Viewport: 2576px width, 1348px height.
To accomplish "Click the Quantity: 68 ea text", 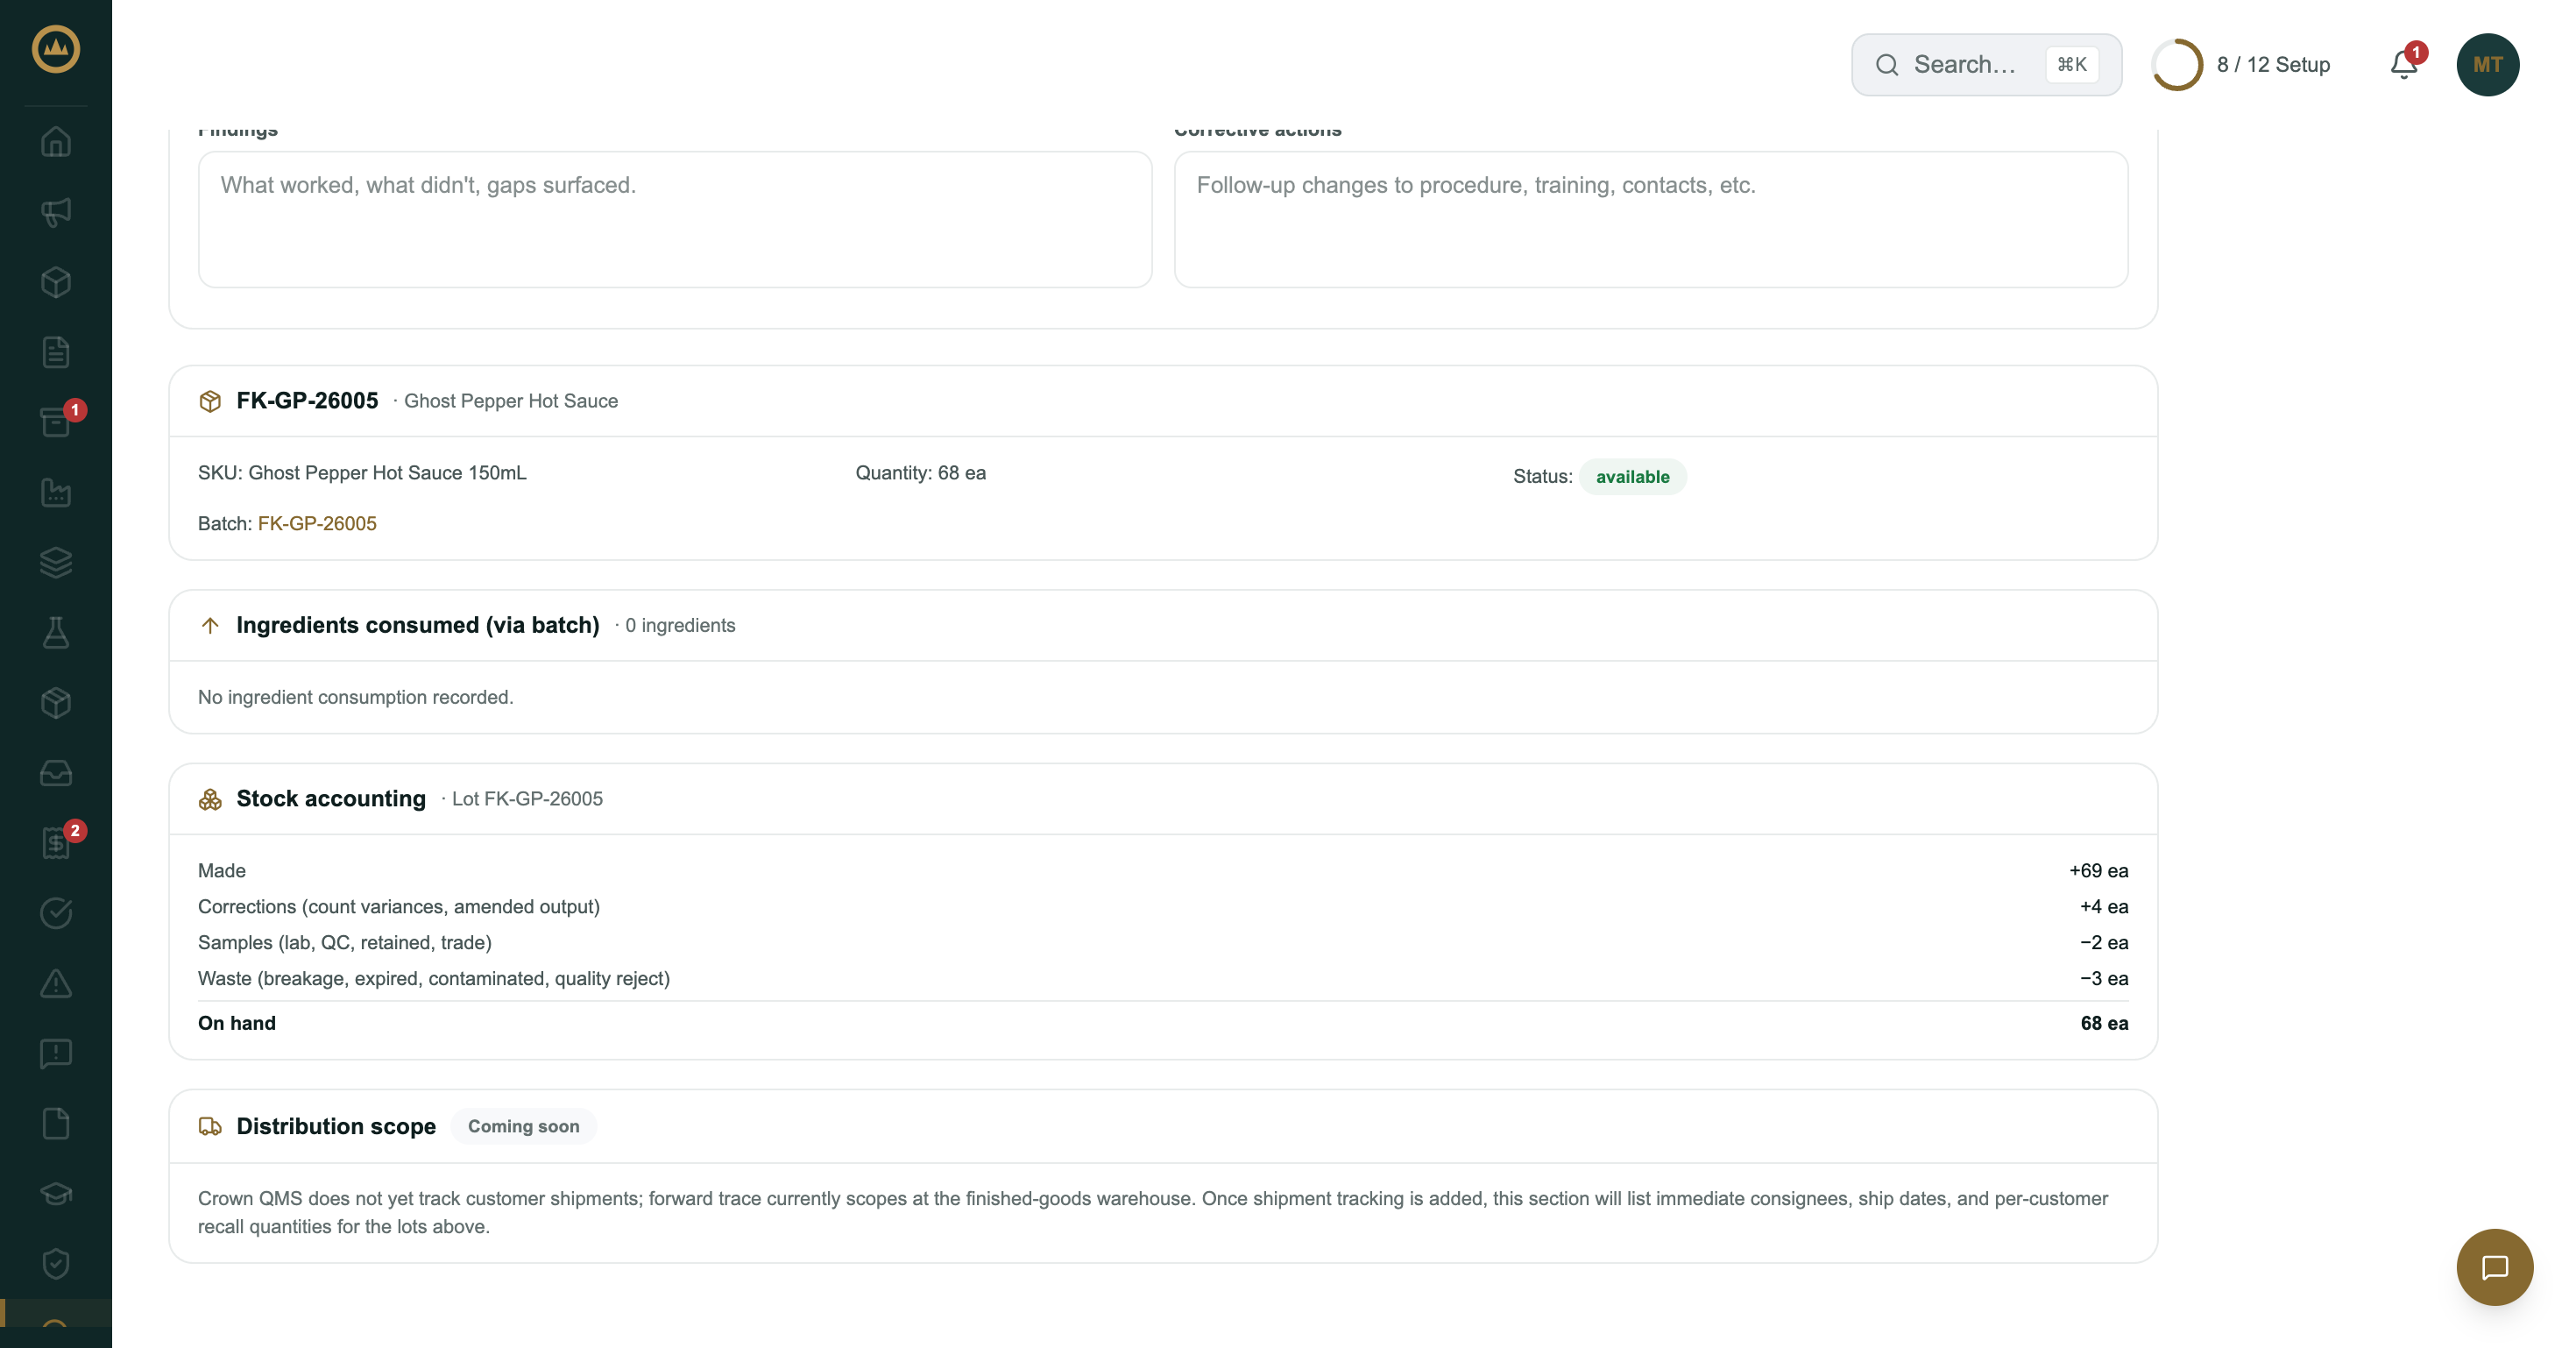I will pyautogui.click(x=920, y=473).
